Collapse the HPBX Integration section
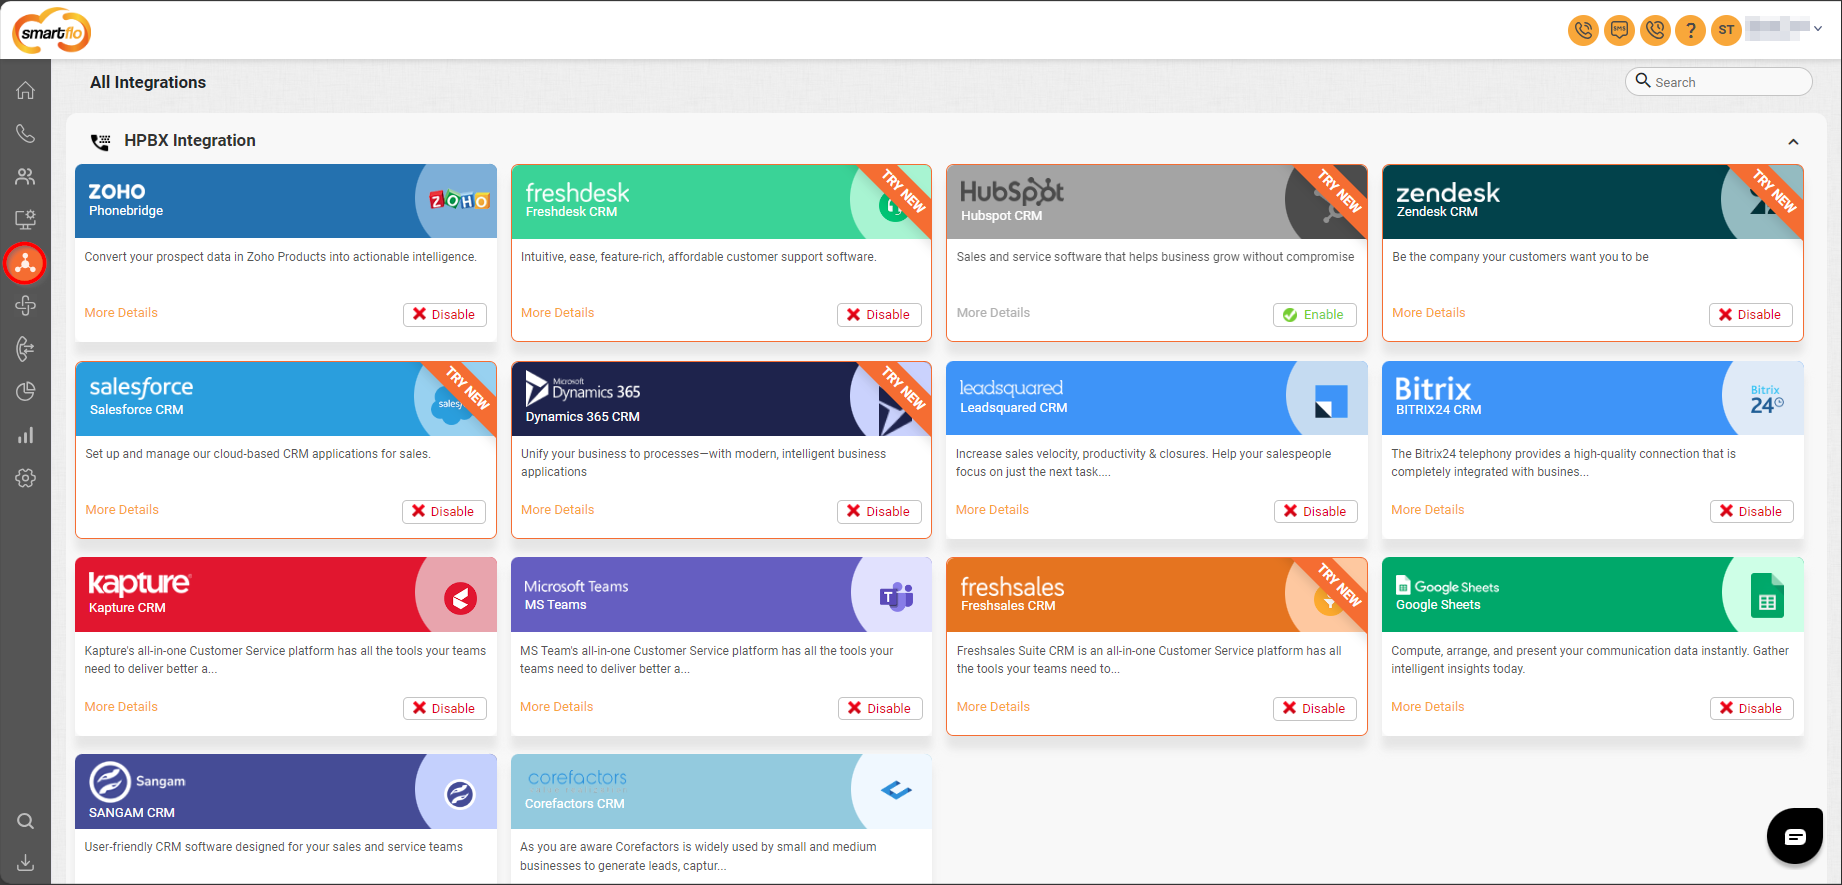The height and width of the screenshot is (885, 1842). click(1793, 142)
